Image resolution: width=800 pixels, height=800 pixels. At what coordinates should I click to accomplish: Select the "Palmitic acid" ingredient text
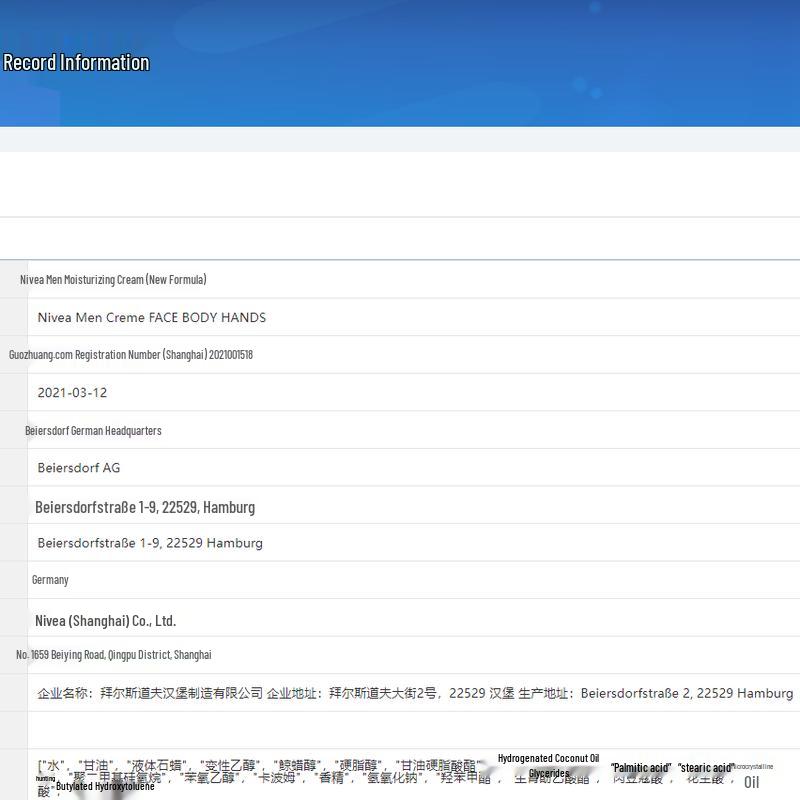click(x=641, y=768)
